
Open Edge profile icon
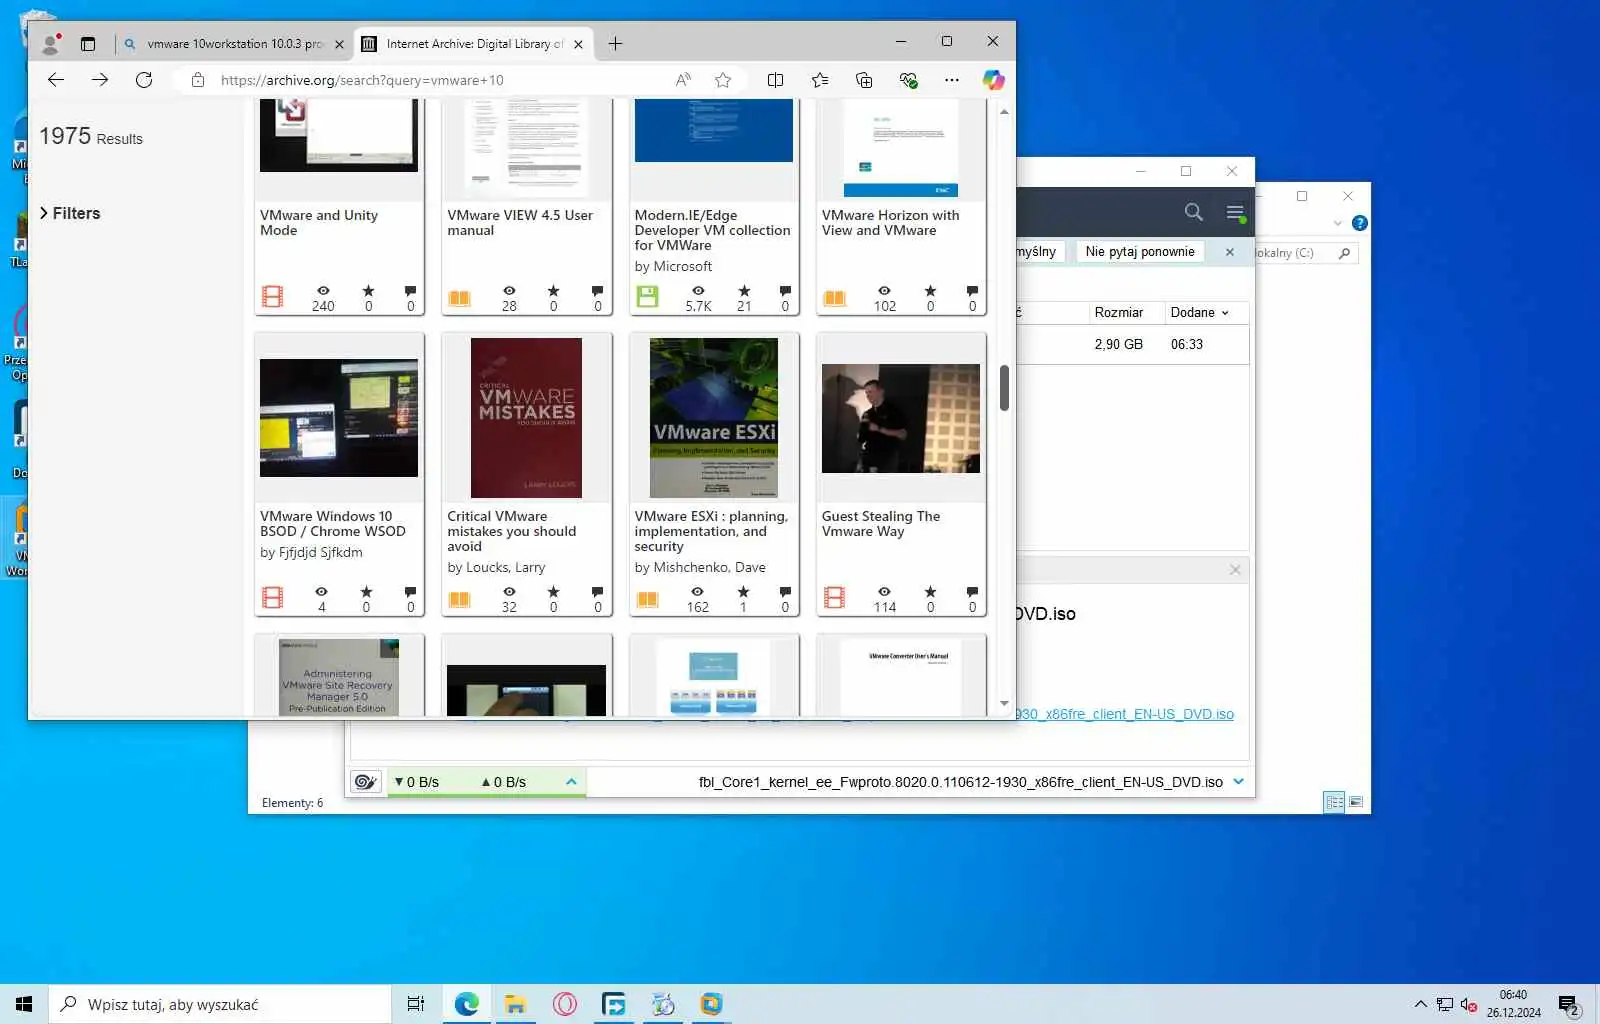(50, 44)
